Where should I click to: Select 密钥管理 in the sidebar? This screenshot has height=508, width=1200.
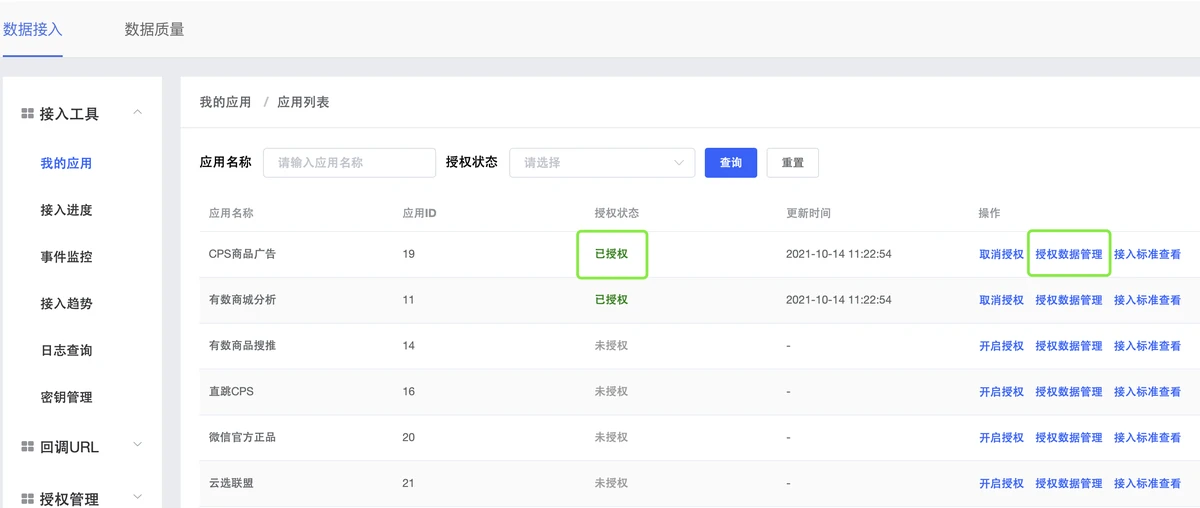[x=66, y=397]
